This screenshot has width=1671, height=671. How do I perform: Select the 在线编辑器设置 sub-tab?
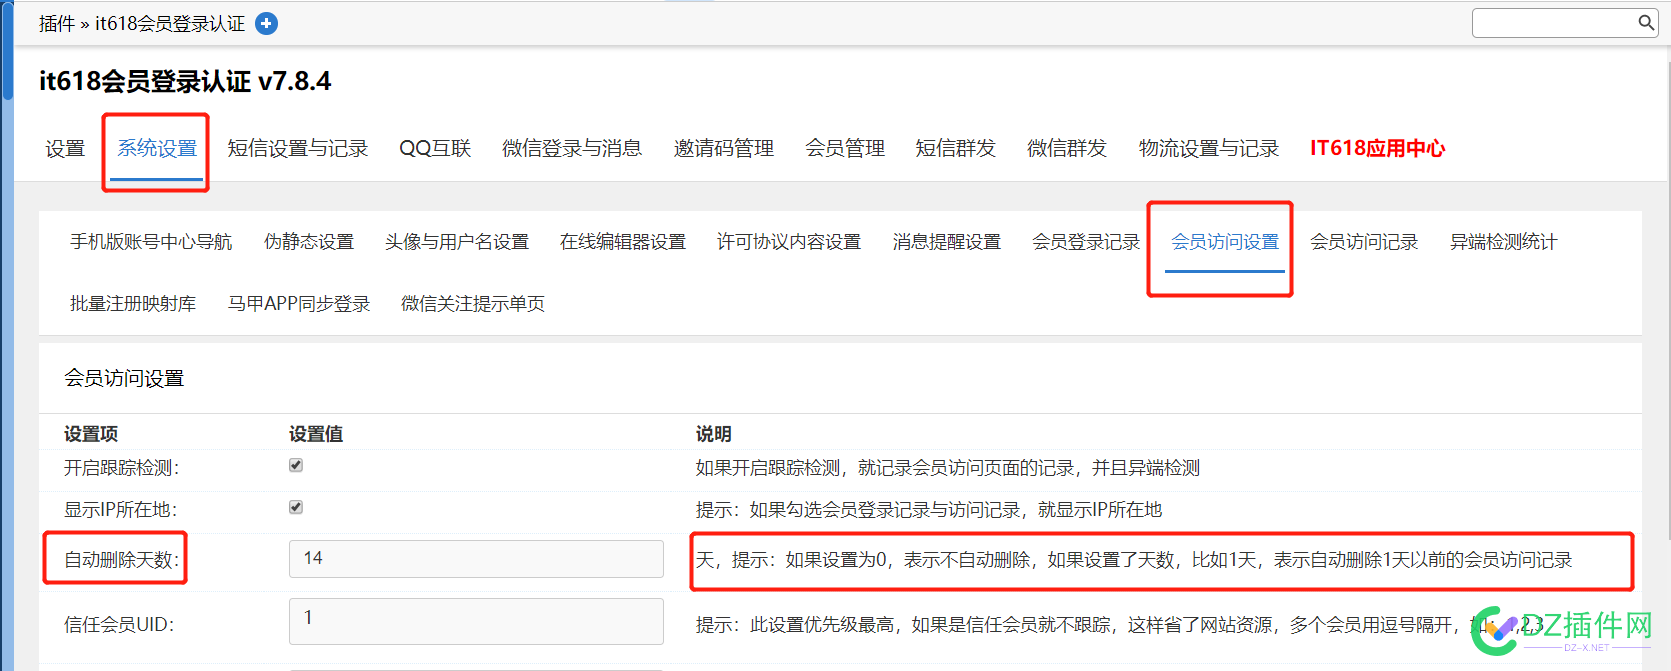click(x=623, y=242)
